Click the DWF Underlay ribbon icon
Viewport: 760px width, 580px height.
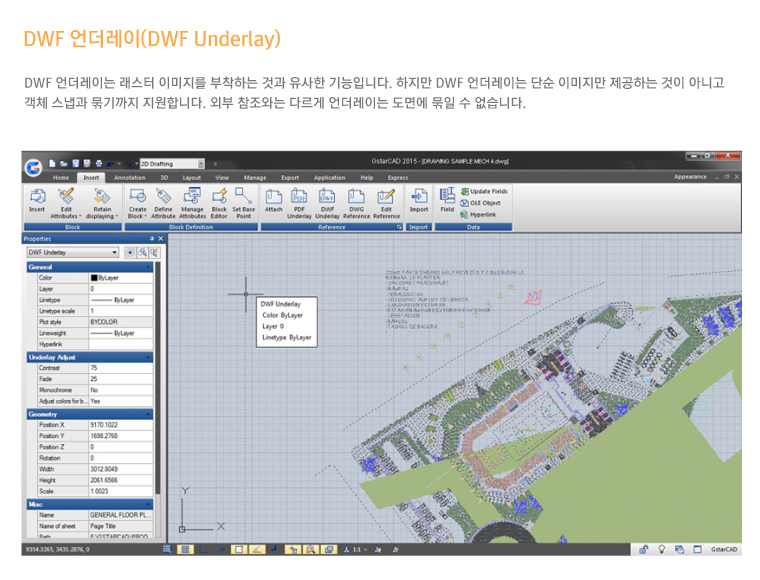click(327, 200)
